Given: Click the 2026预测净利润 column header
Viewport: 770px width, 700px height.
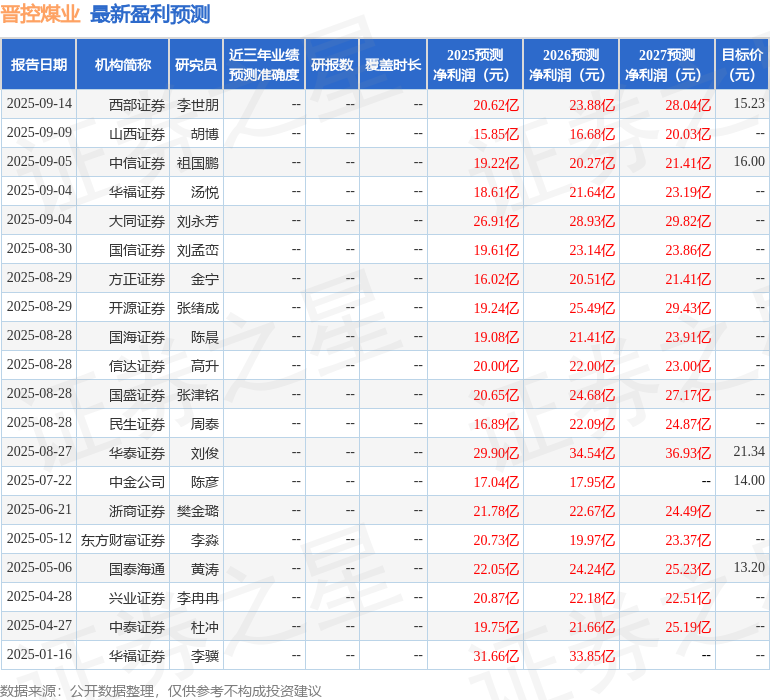Looking at the screenshot, I should click(571, 65).
